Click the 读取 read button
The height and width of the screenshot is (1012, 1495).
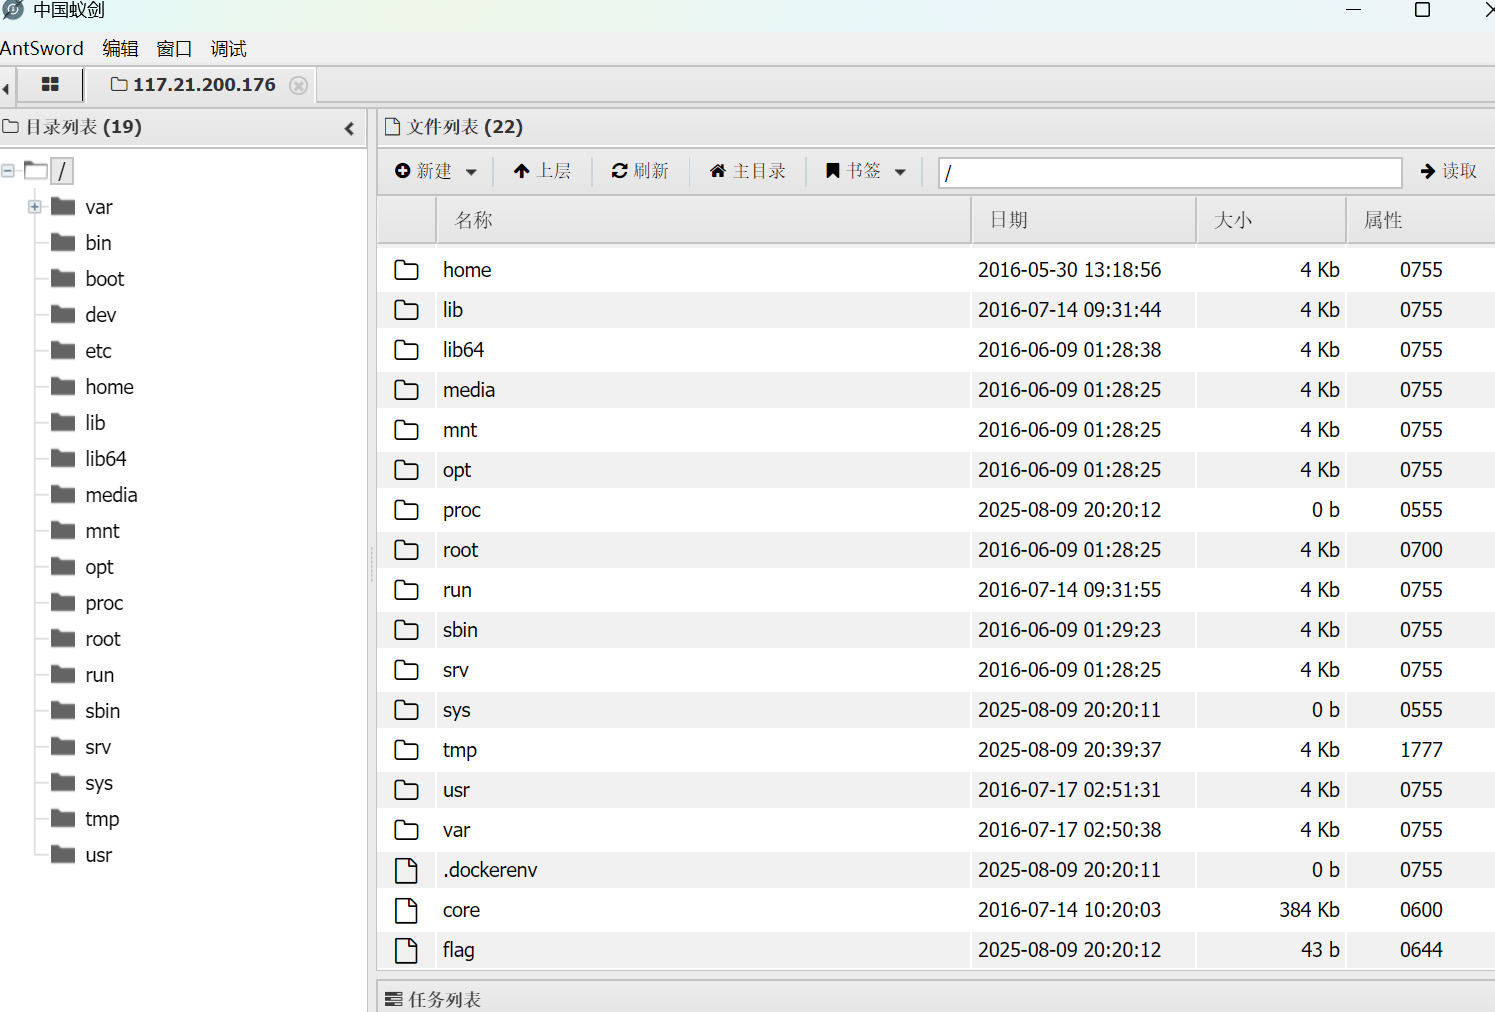point(1449,171)
